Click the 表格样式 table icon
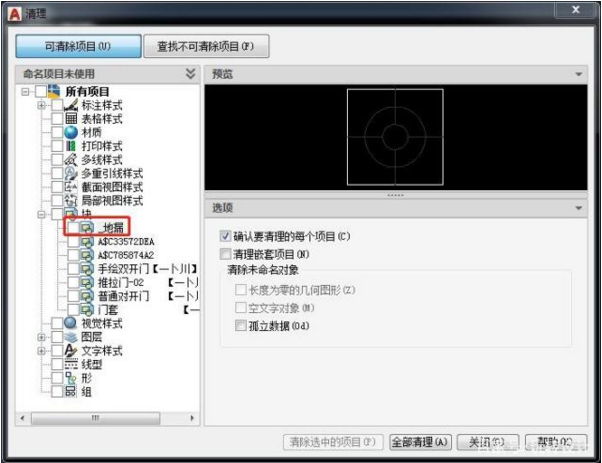The width and height of the screenshot is (602, 463). coord(71,118)
